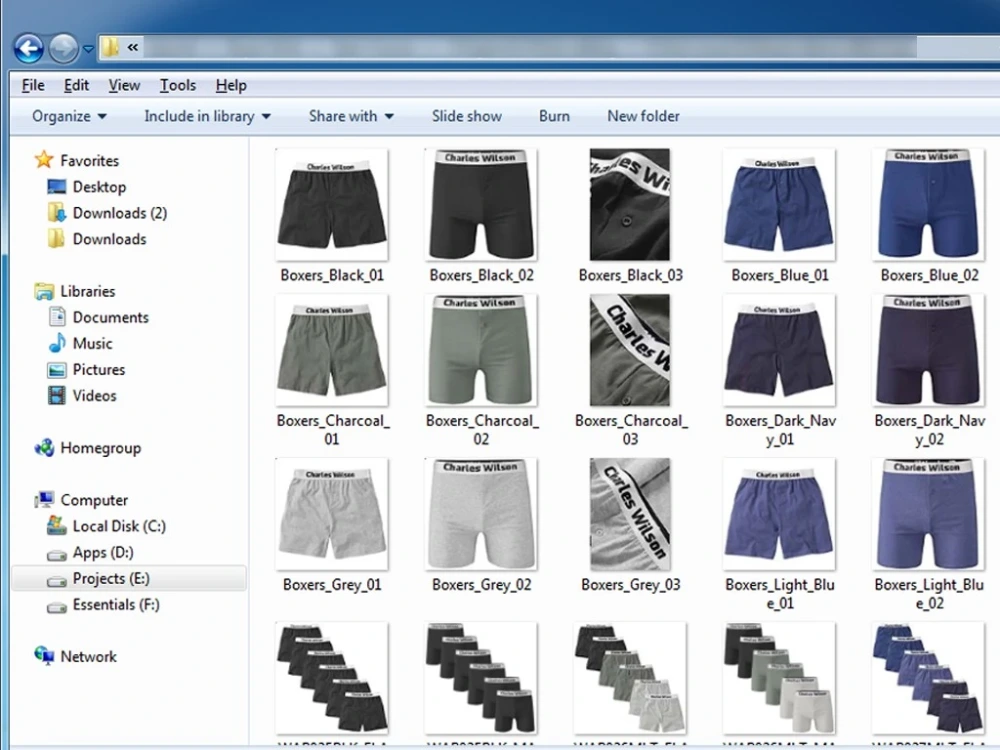The image size is (1000, 750).
Task: Click the Network icon
Action: pos(44,656)
